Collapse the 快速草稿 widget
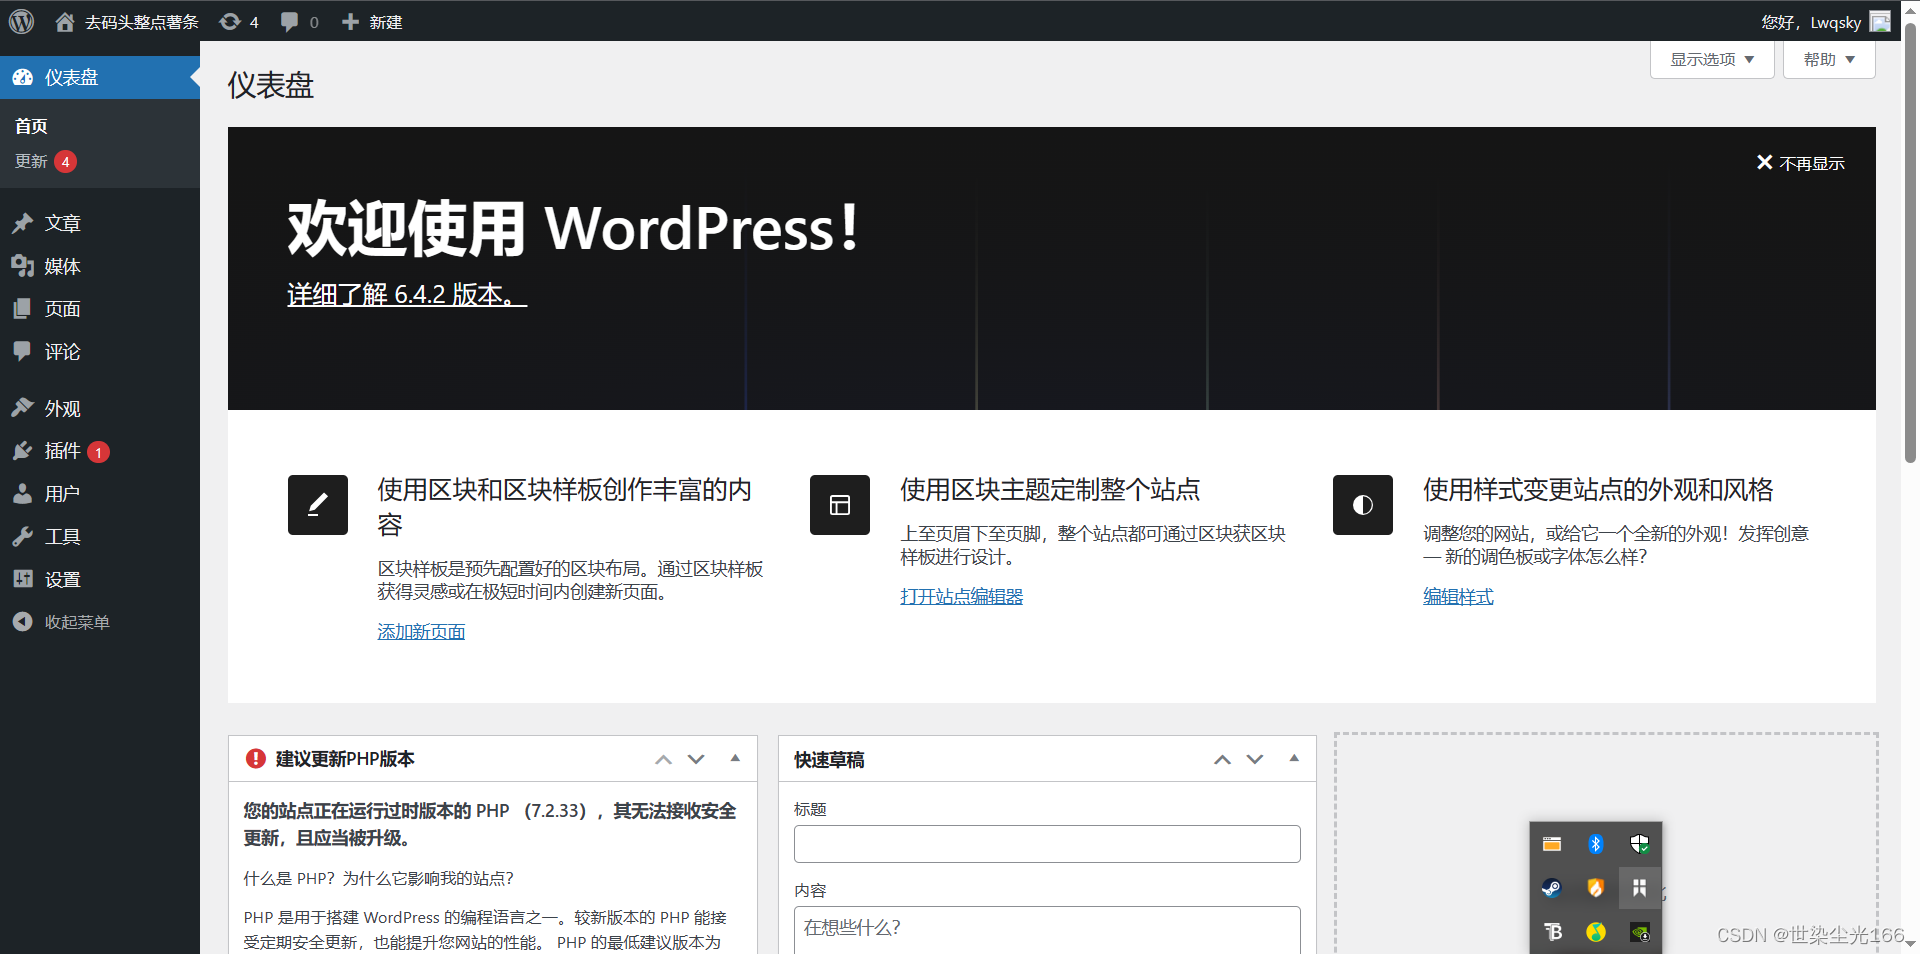Viewport: 1920px width, 954px height. pos(1294,759)
